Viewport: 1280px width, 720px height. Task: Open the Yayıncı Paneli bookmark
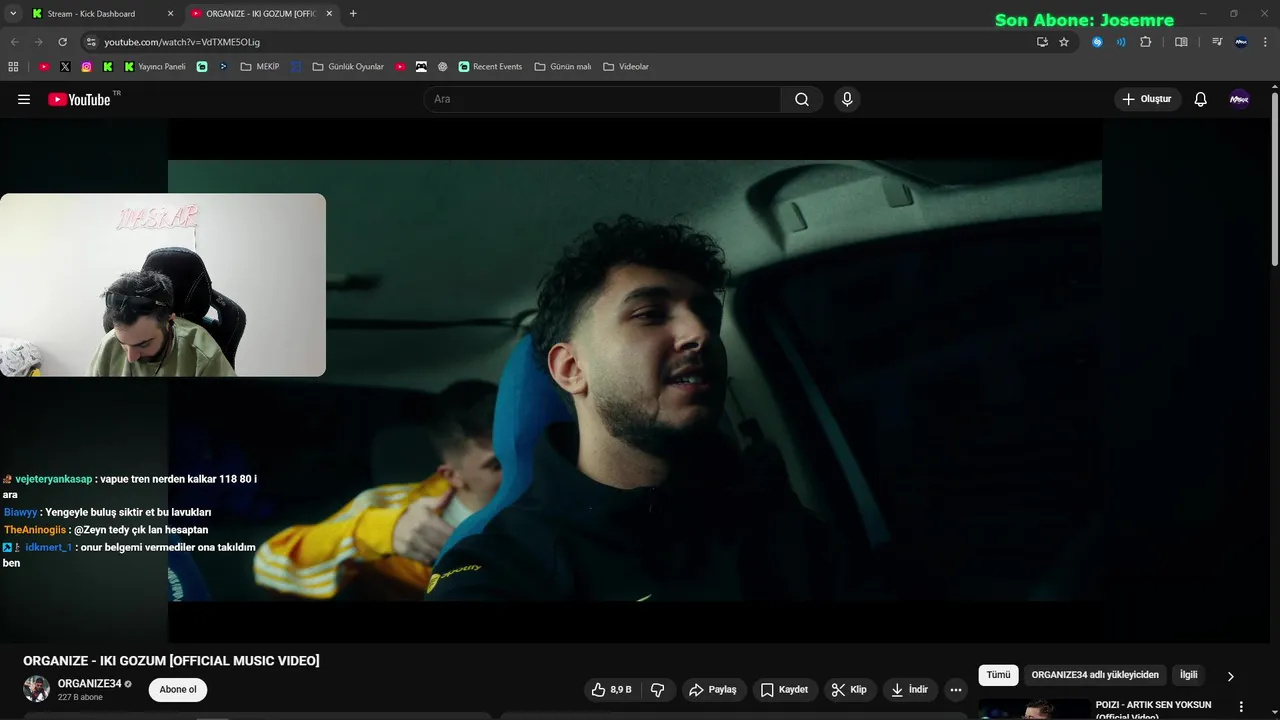[155, 67]
